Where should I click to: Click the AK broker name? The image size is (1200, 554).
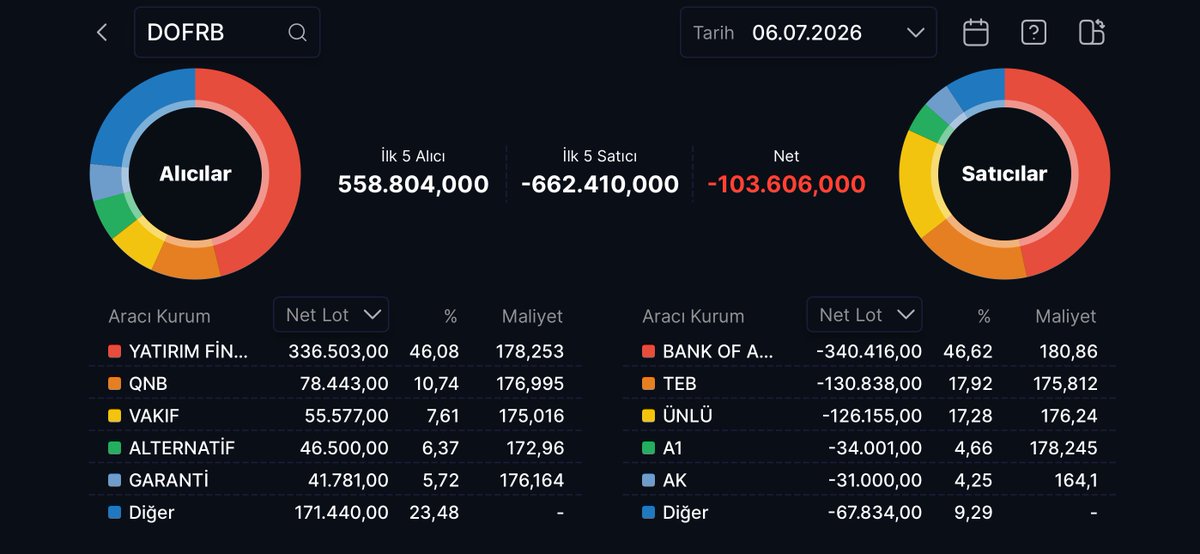(675, 481)
